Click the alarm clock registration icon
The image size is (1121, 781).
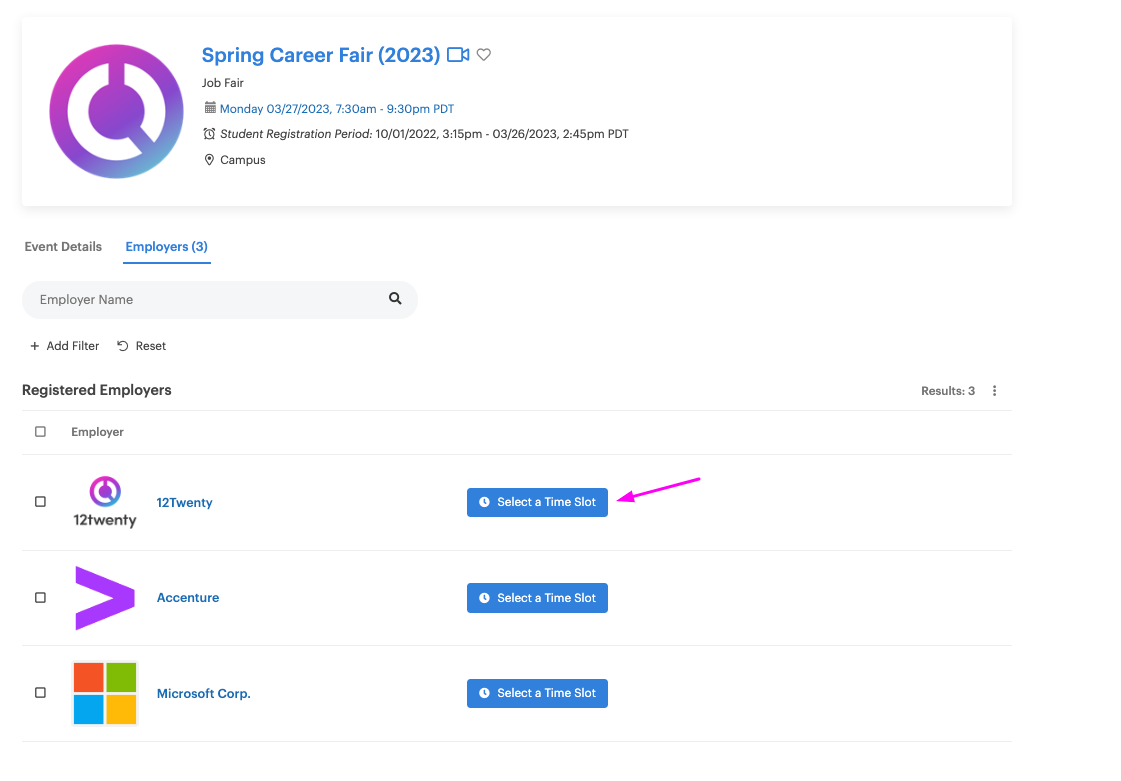[209, 134]
